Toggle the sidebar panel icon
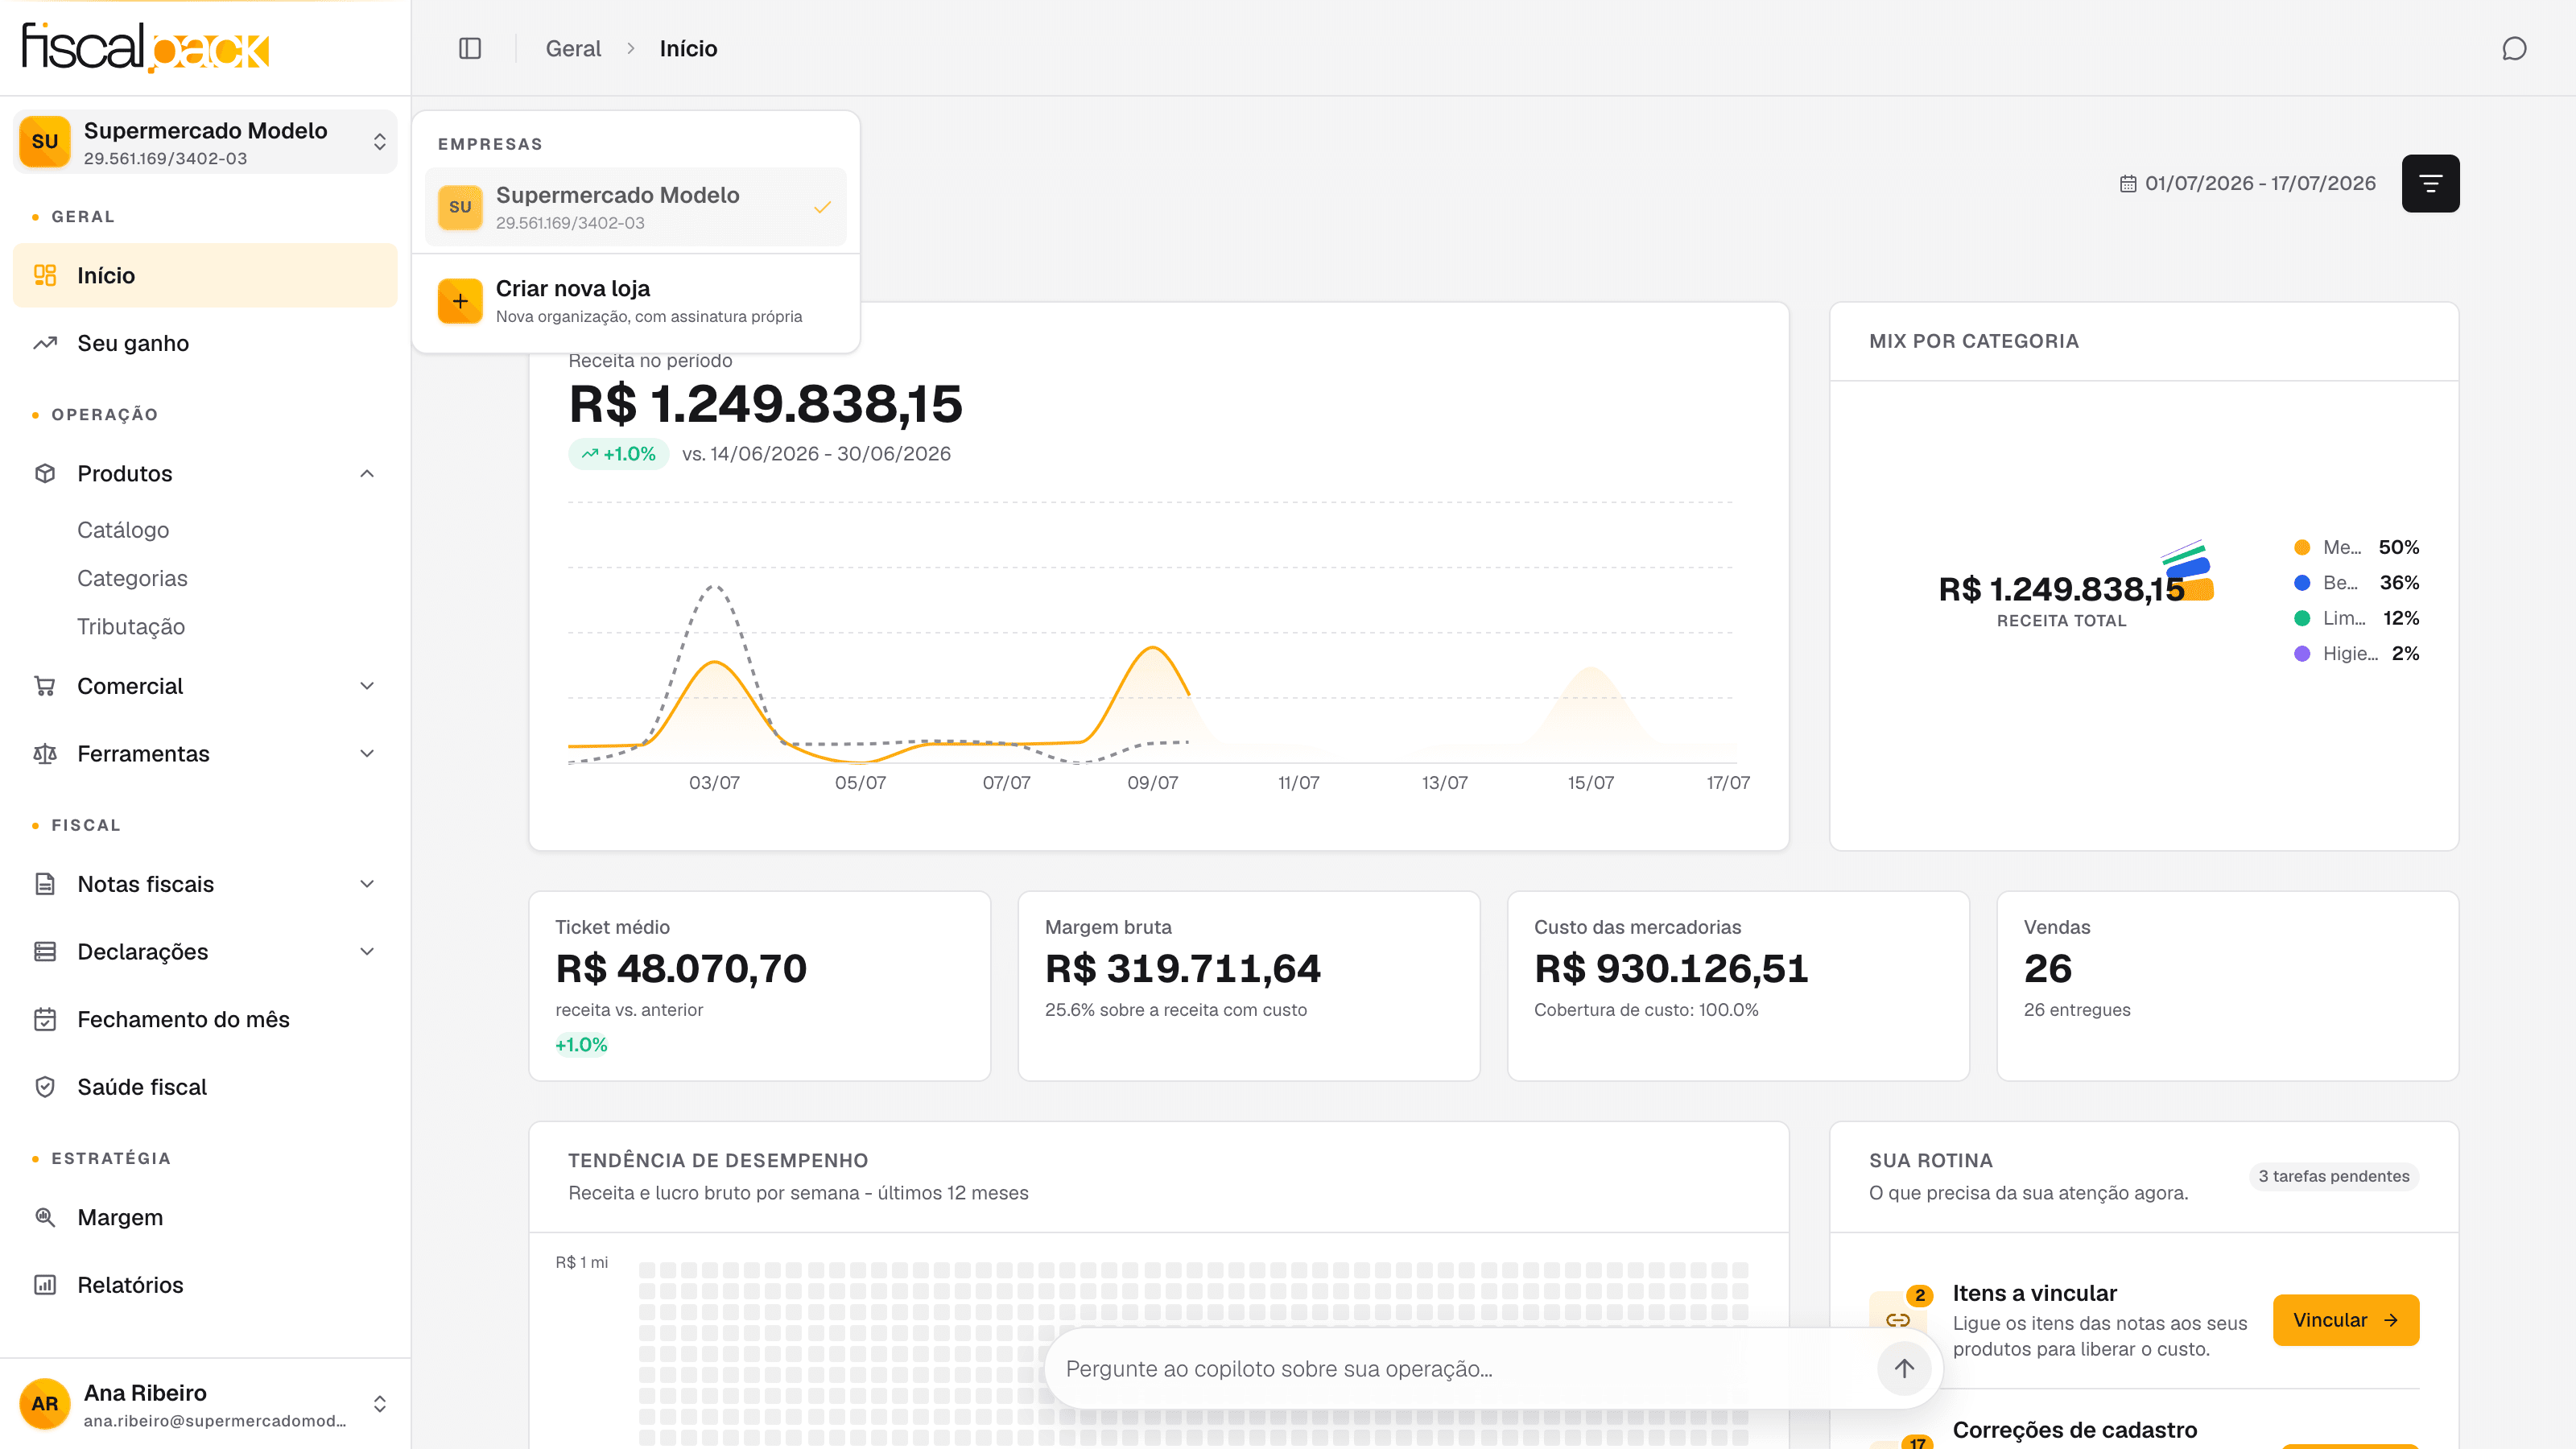Screen dimensions: 2576x1449 click(x=470, y=48)
